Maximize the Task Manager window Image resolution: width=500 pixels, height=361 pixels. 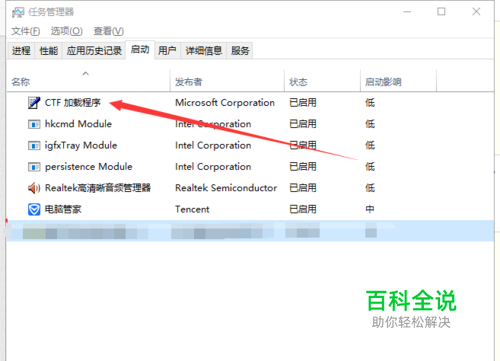click(441, 12)
